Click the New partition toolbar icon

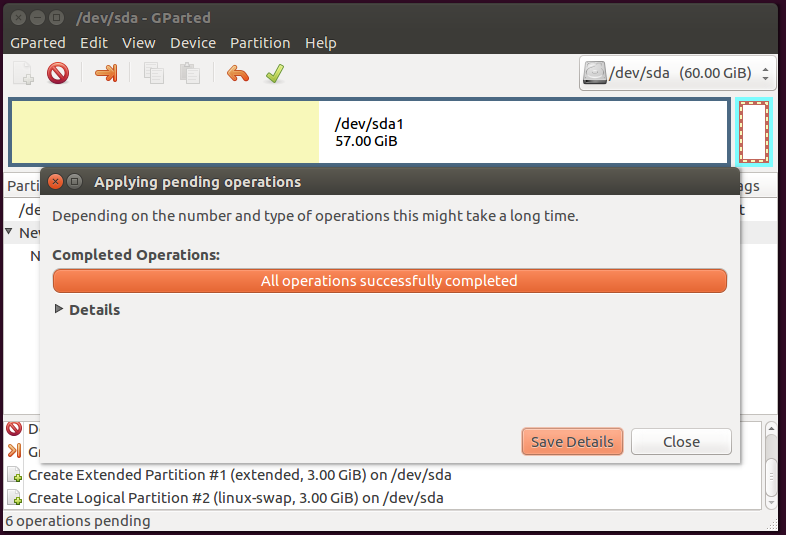tap(23, 73)
